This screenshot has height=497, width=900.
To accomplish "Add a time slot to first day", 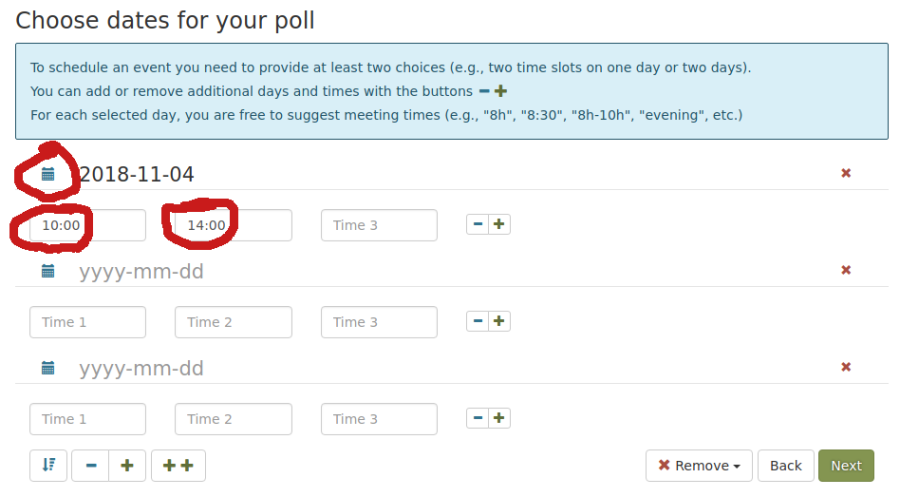I will click(x=499, y=225).
